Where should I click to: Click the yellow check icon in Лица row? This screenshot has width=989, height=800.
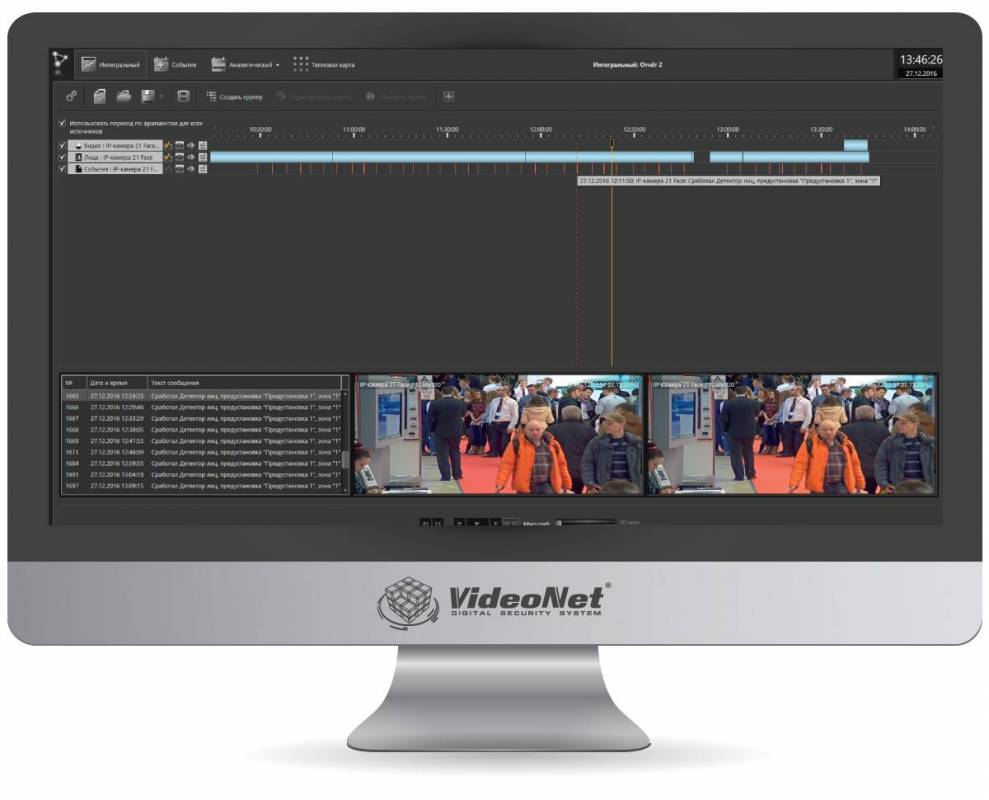coord(168,157)
